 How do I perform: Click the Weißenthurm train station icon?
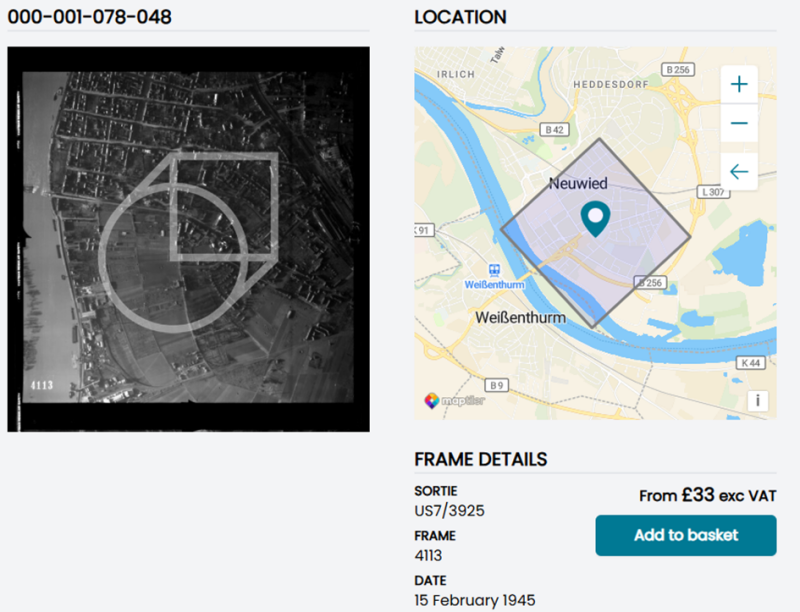pos(494,269)
